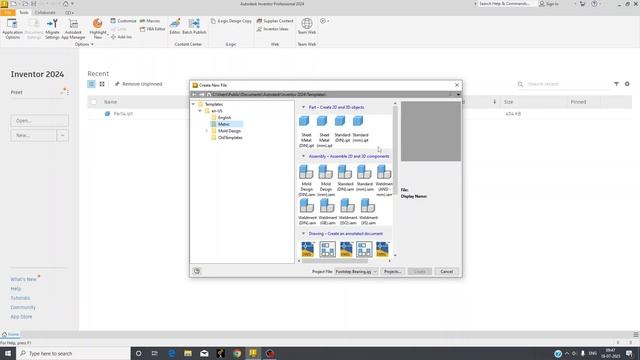The image size is (640, 360).
Task: Click Cancel in Create New File dialog
Action: pos(447,271)
